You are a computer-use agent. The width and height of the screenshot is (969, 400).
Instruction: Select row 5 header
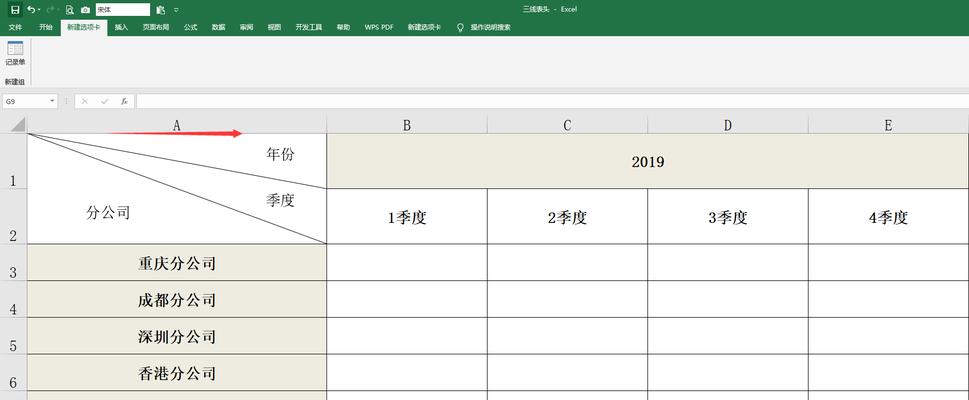(x=14, y=336)
